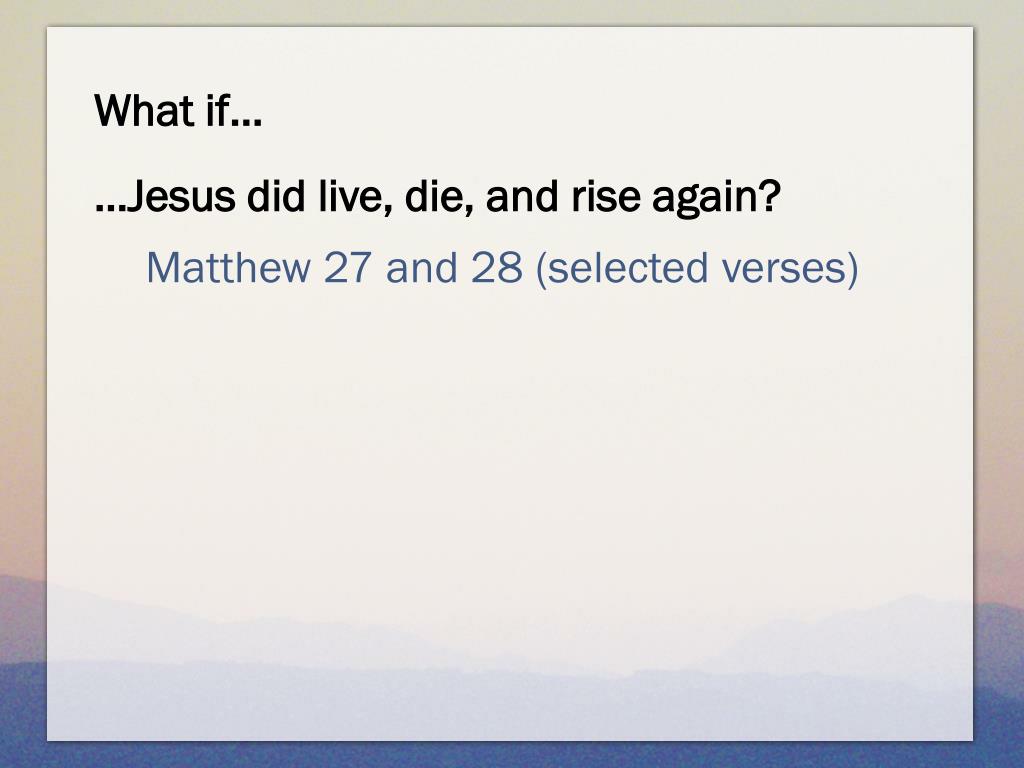The height and width of the screenshot is (768, 1024).
Task: Click the word "What" in the title
Action: [x=144, y=110]
